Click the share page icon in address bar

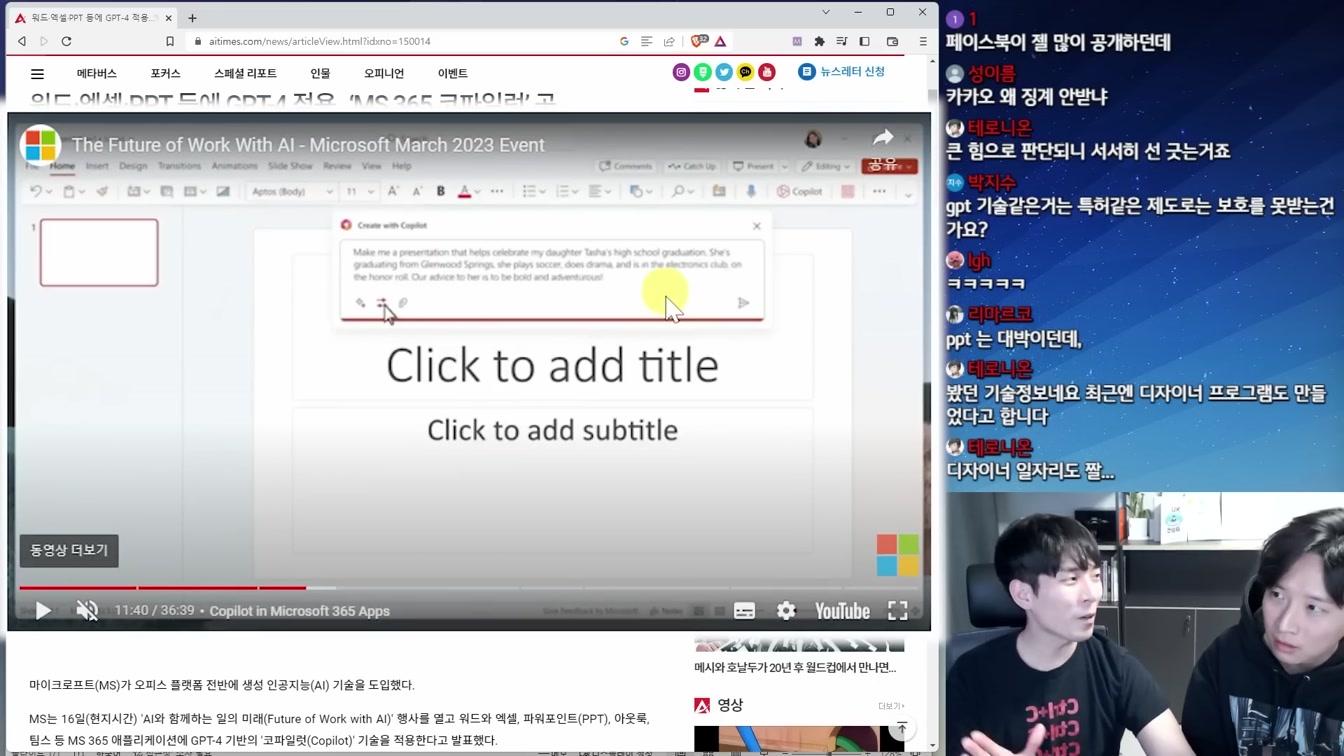669,41
